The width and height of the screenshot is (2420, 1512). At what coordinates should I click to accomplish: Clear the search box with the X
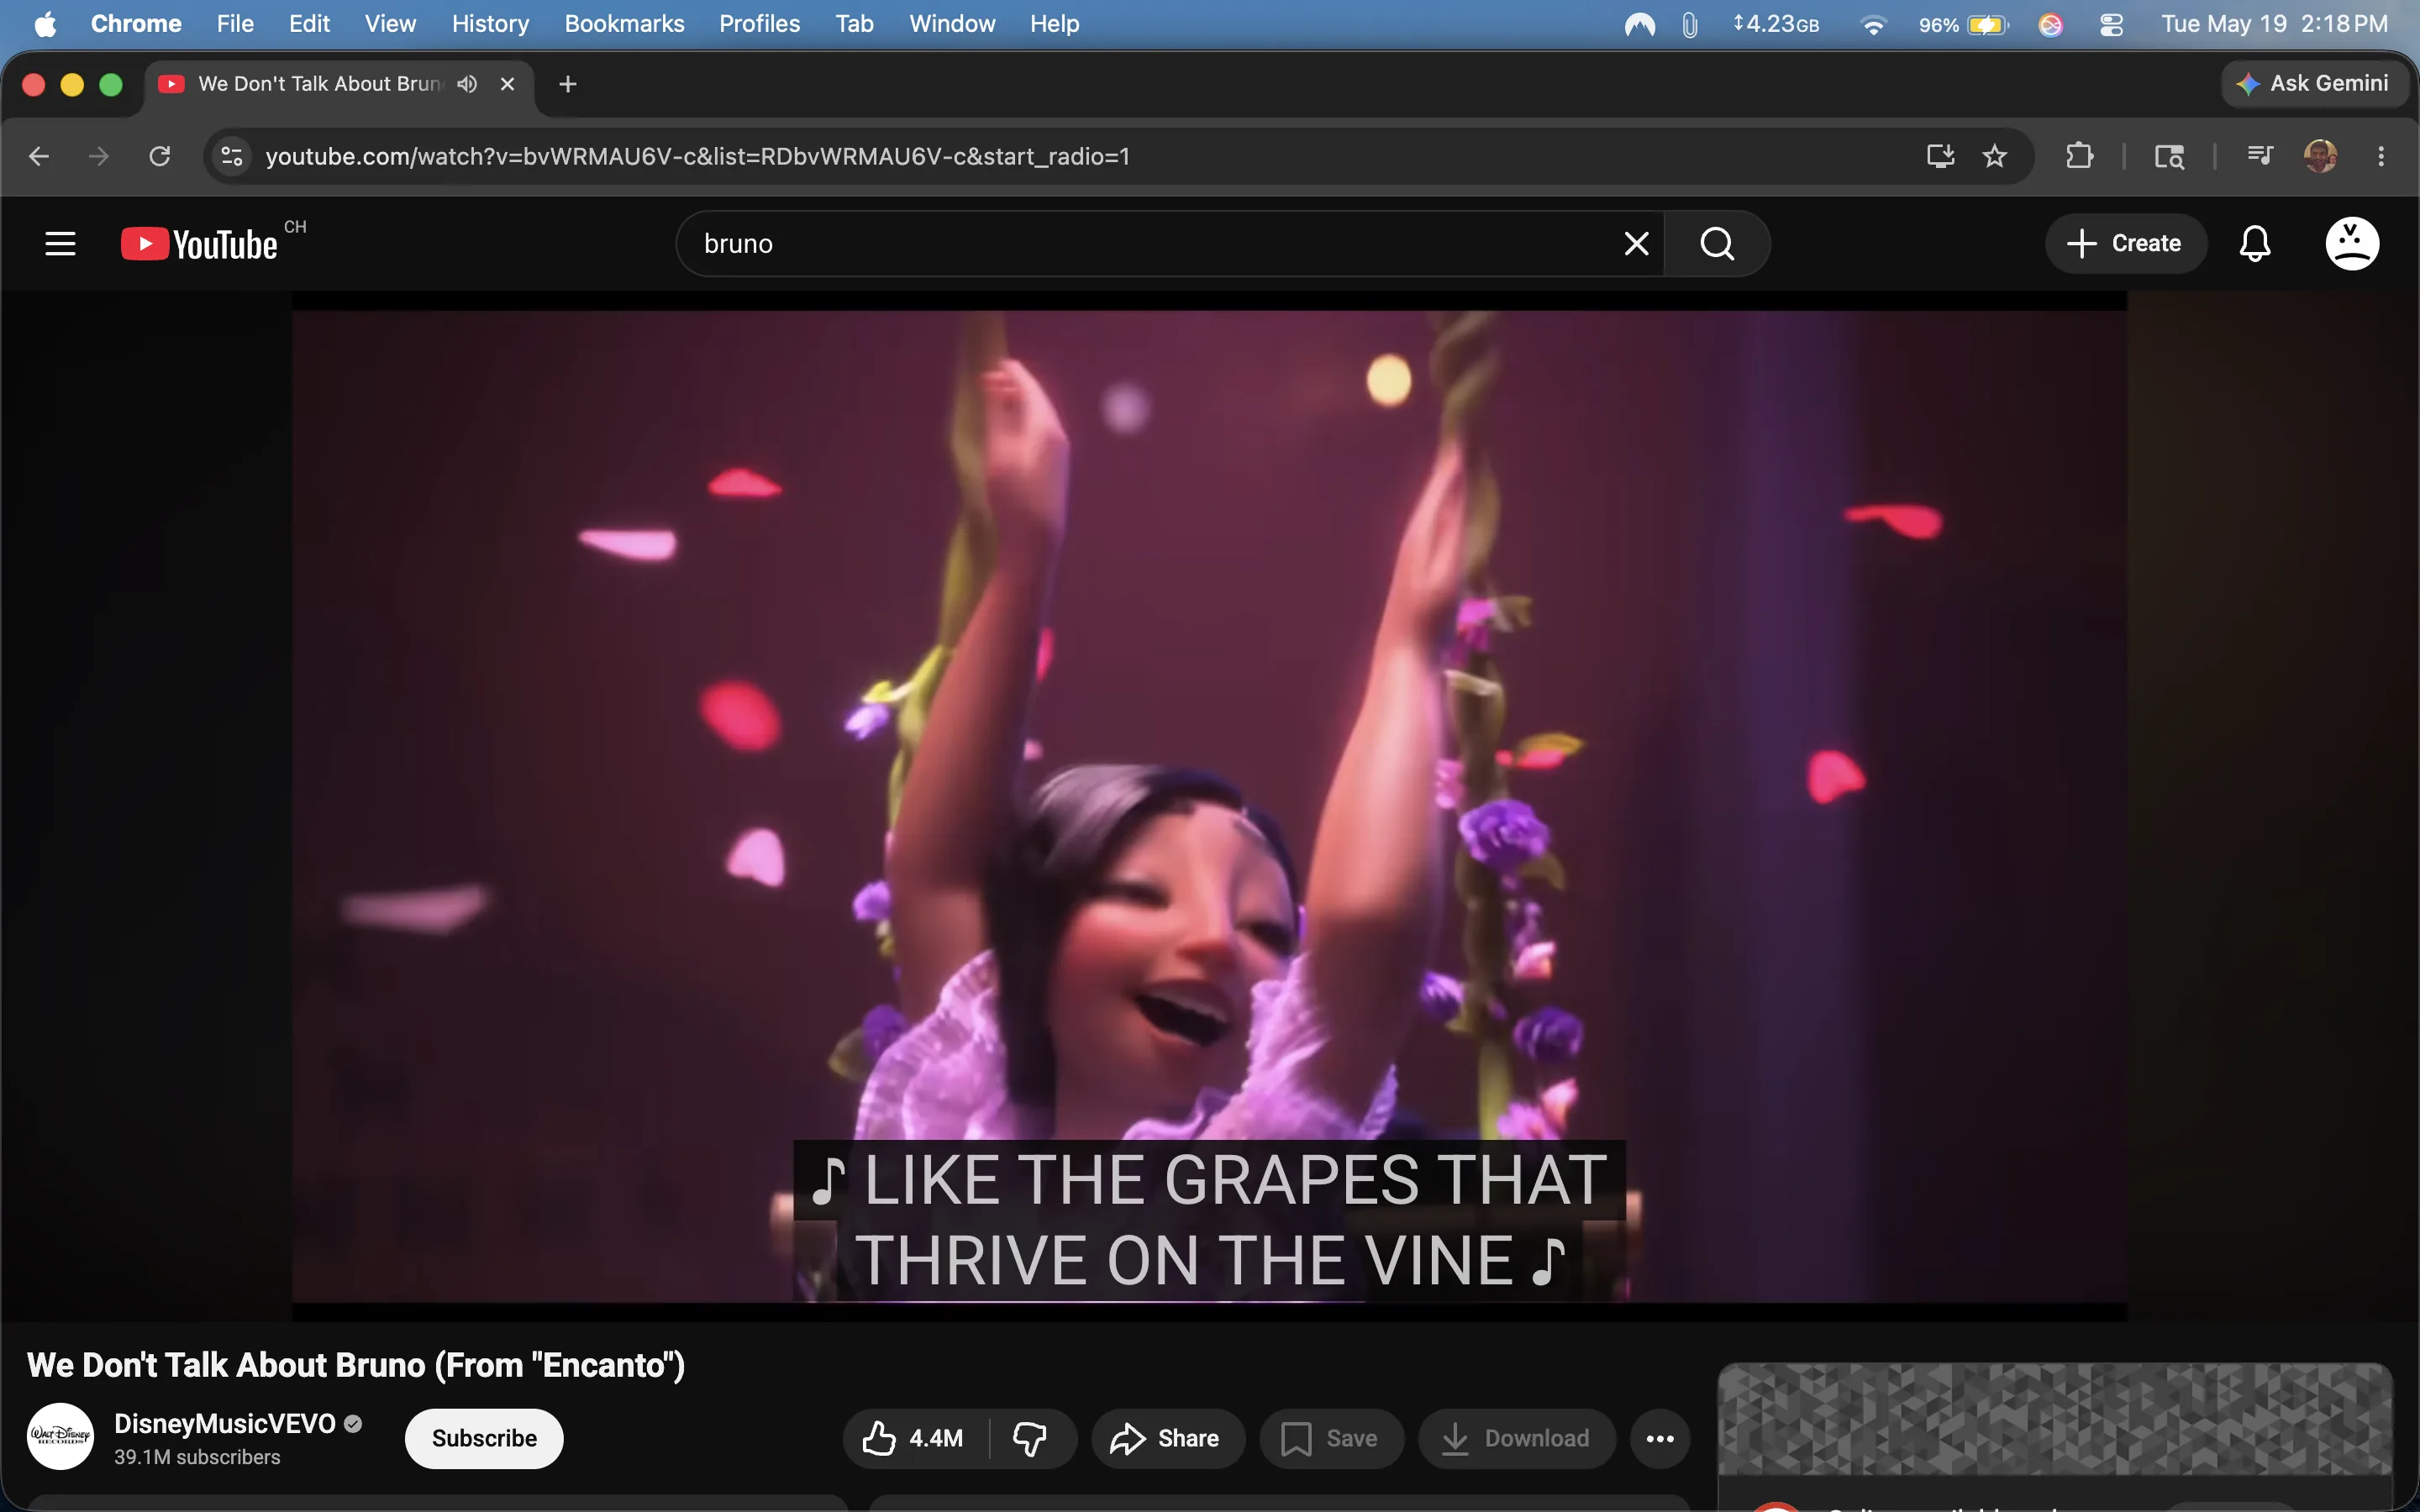tap(1636, 243)
